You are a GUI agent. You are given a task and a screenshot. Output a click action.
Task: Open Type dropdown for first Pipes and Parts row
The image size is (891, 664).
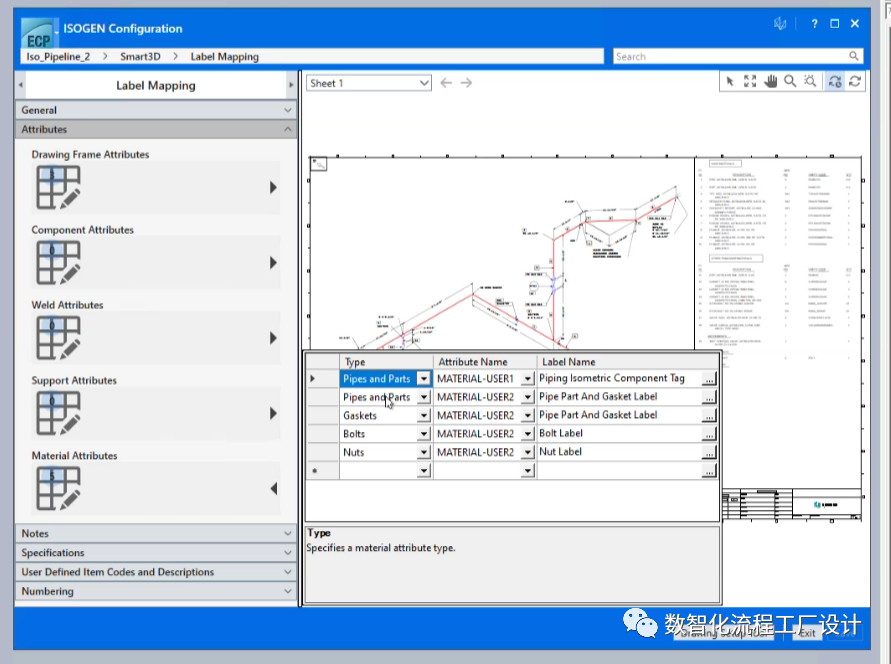click(424, 379)
